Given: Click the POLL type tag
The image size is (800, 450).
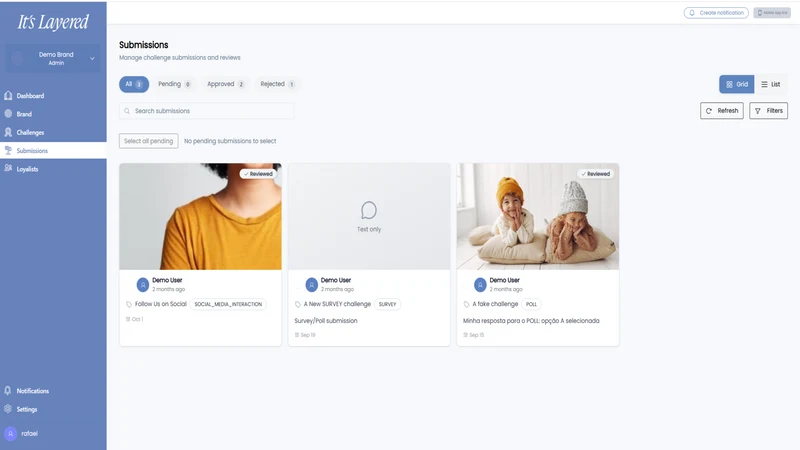Looking at the screenshot, I should (531, 304).
